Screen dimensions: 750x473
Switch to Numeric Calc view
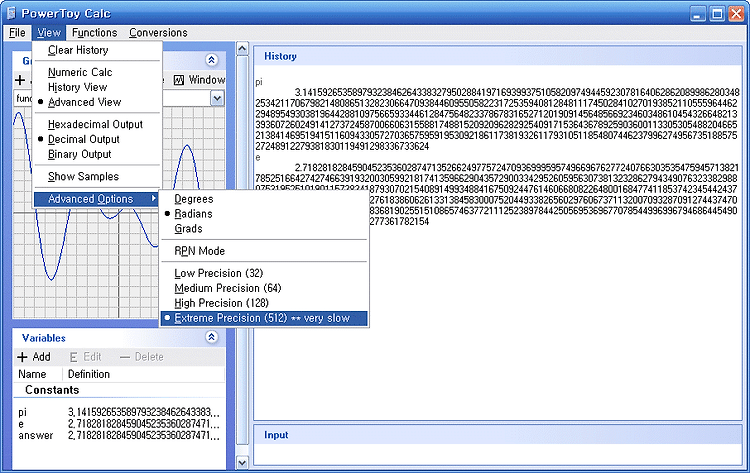coord(98,72)
